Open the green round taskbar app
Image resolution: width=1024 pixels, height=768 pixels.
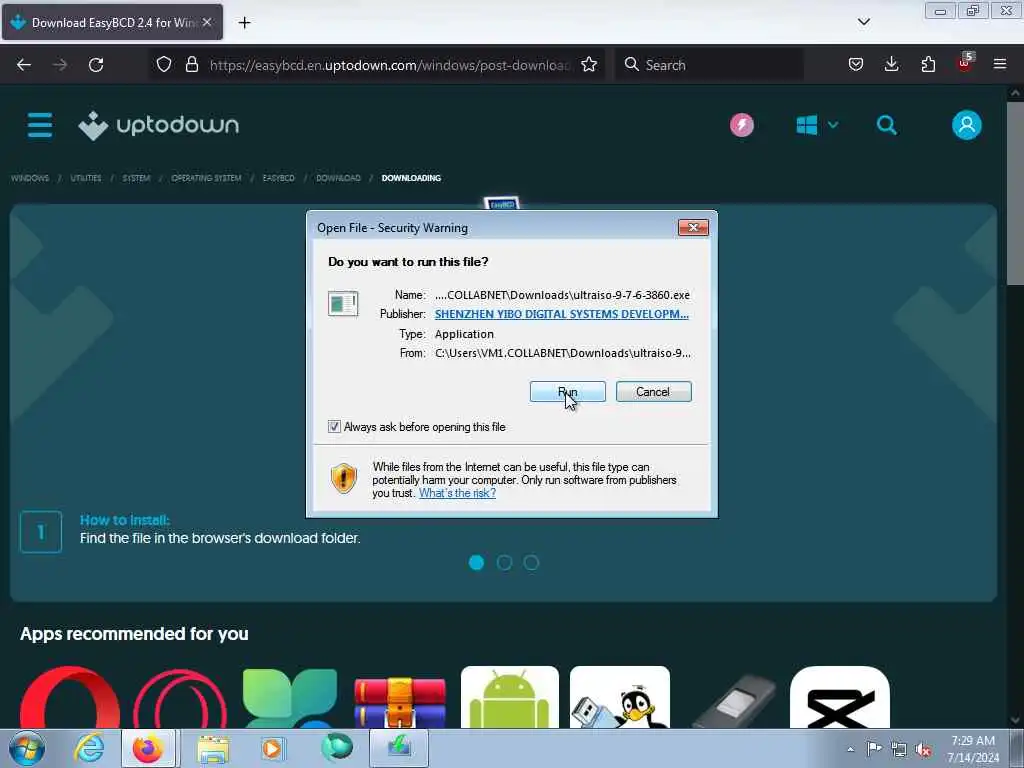click(337, 748)
